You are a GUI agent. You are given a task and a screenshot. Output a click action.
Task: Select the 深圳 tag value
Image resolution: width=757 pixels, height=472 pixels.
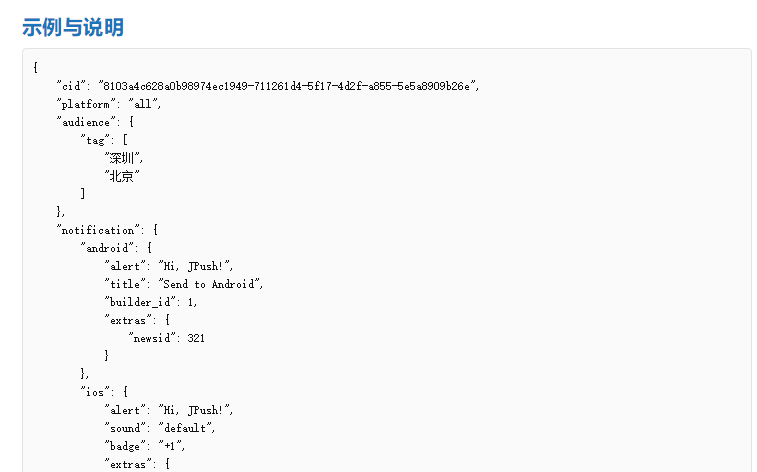pyautogui.click(x=124, y=158)
